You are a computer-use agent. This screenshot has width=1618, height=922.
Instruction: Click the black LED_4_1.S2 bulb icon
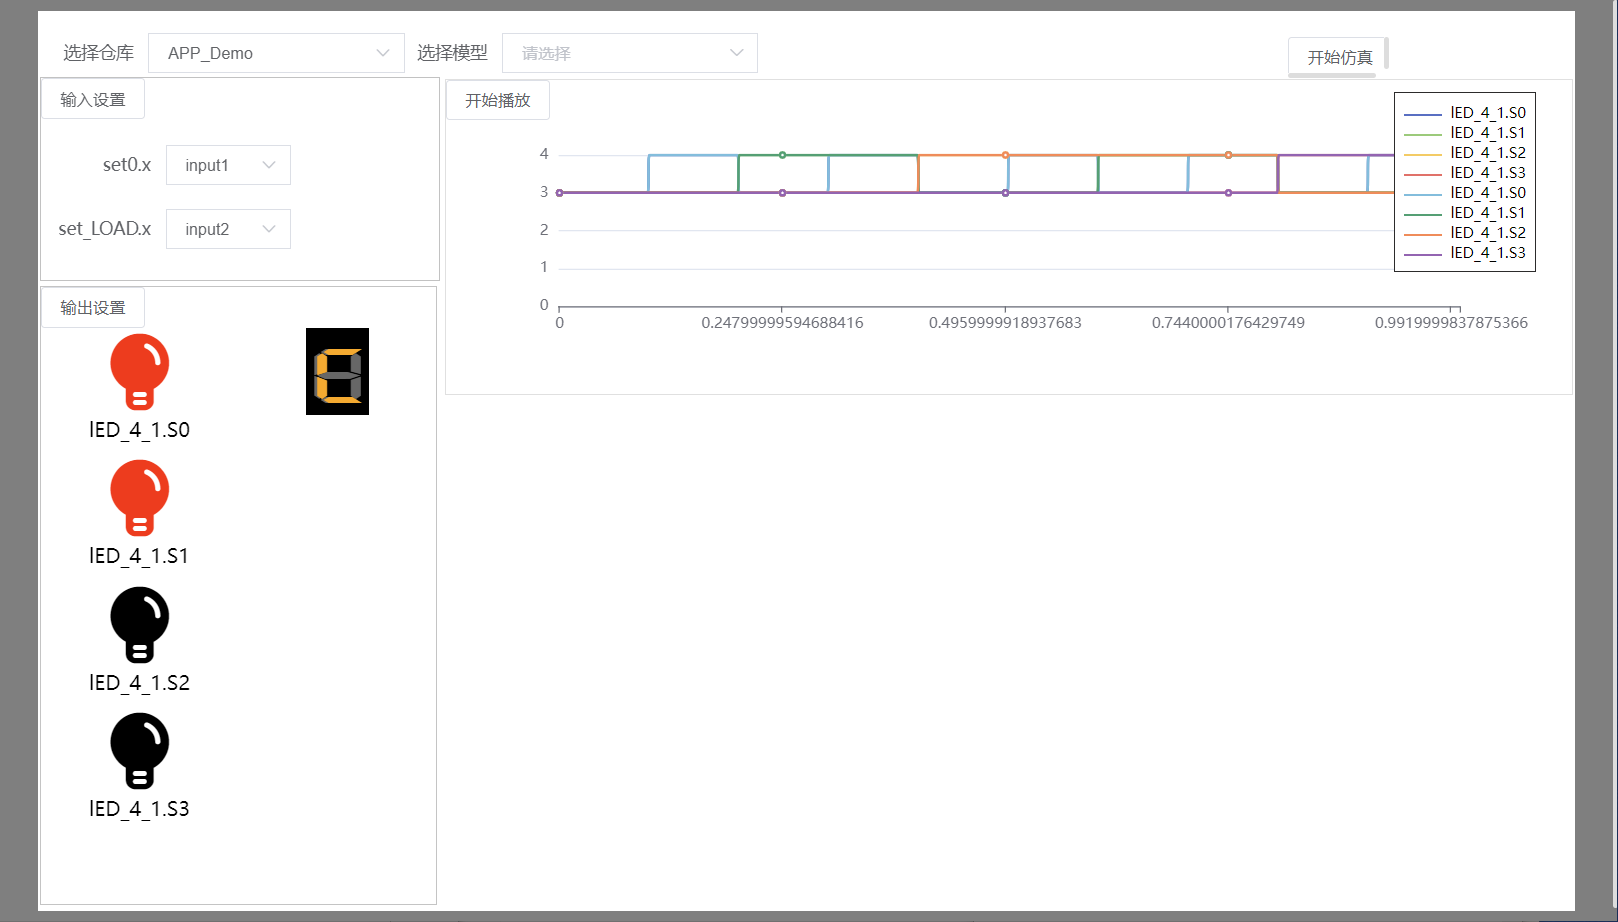click(139, 625)
